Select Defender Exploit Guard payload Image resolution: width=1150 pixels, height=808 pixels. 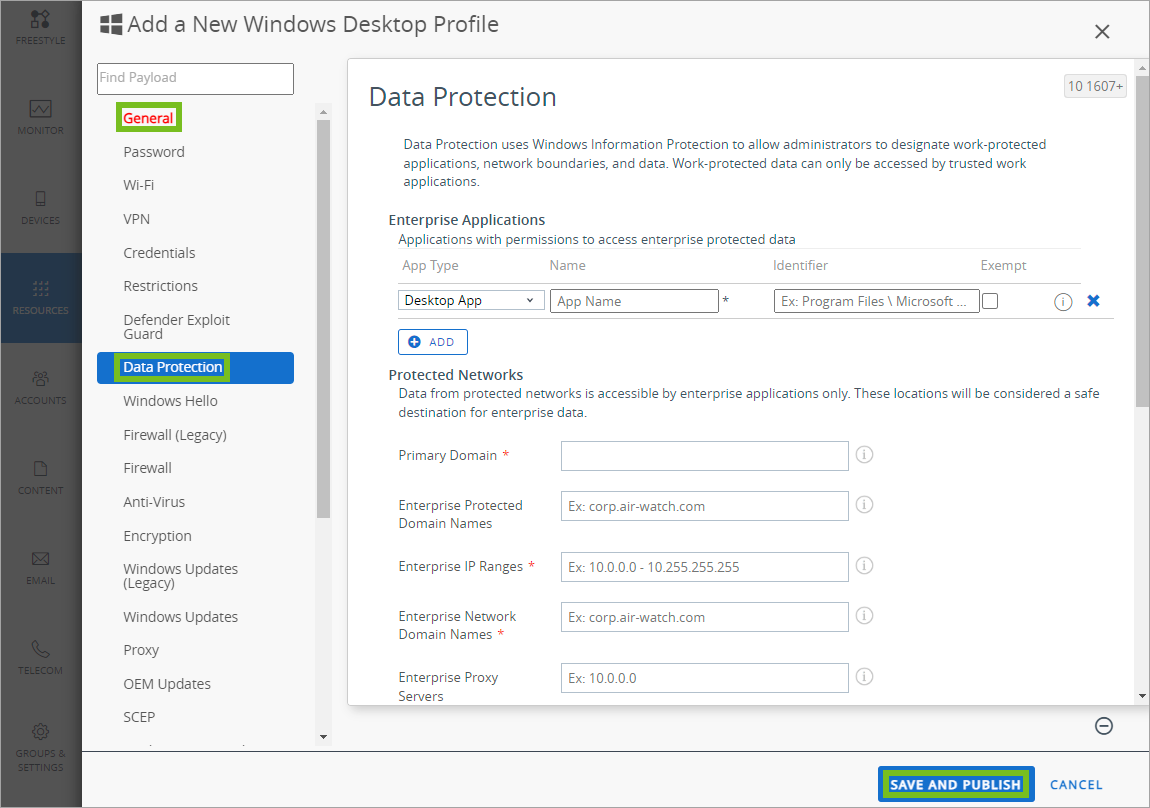click(176, 326)
